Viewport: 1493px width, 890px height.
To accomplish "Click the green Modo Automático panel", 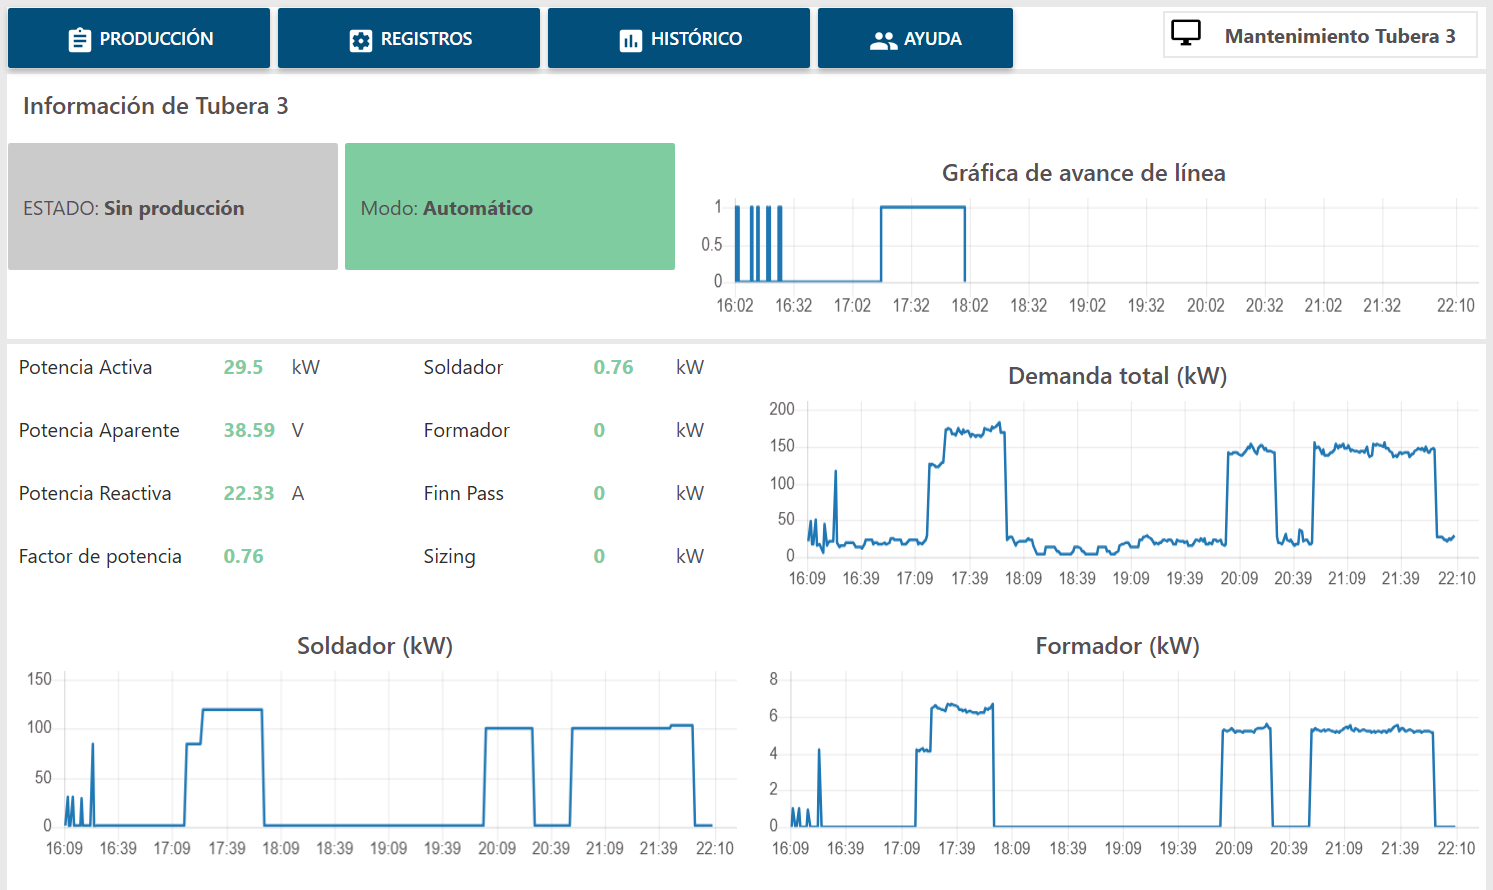I will [x=510, y=207].
